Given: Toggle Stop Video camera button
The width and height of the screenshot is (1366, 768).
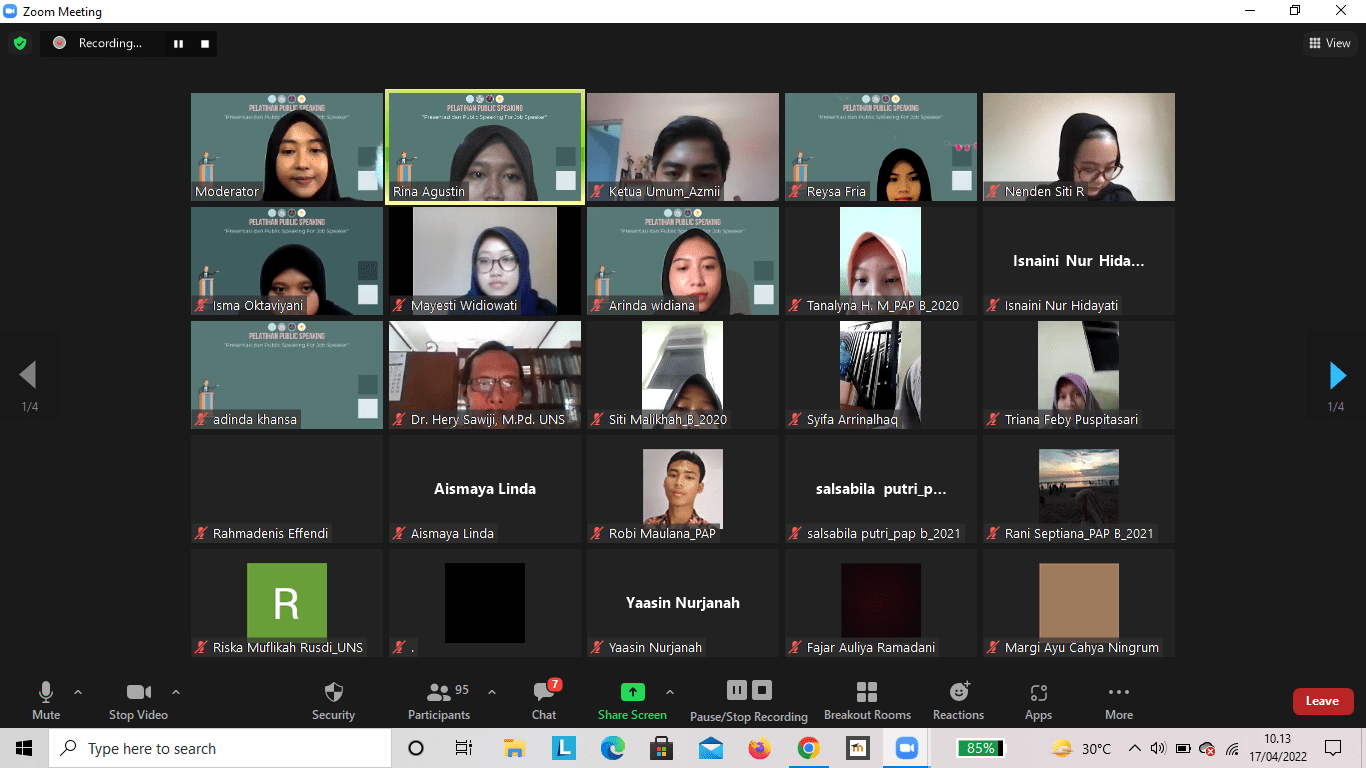Looking at the screenshot, I should coord(138,692).
